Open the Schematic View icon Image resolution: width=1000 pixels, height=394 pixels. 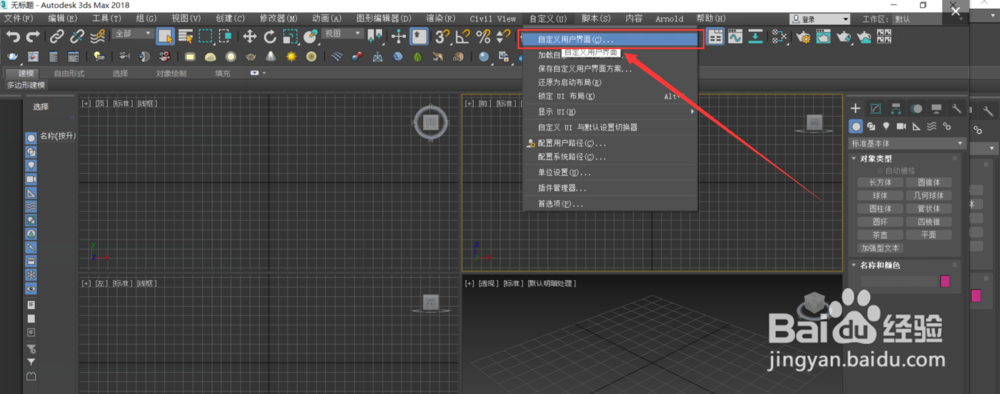coord(756,37)
